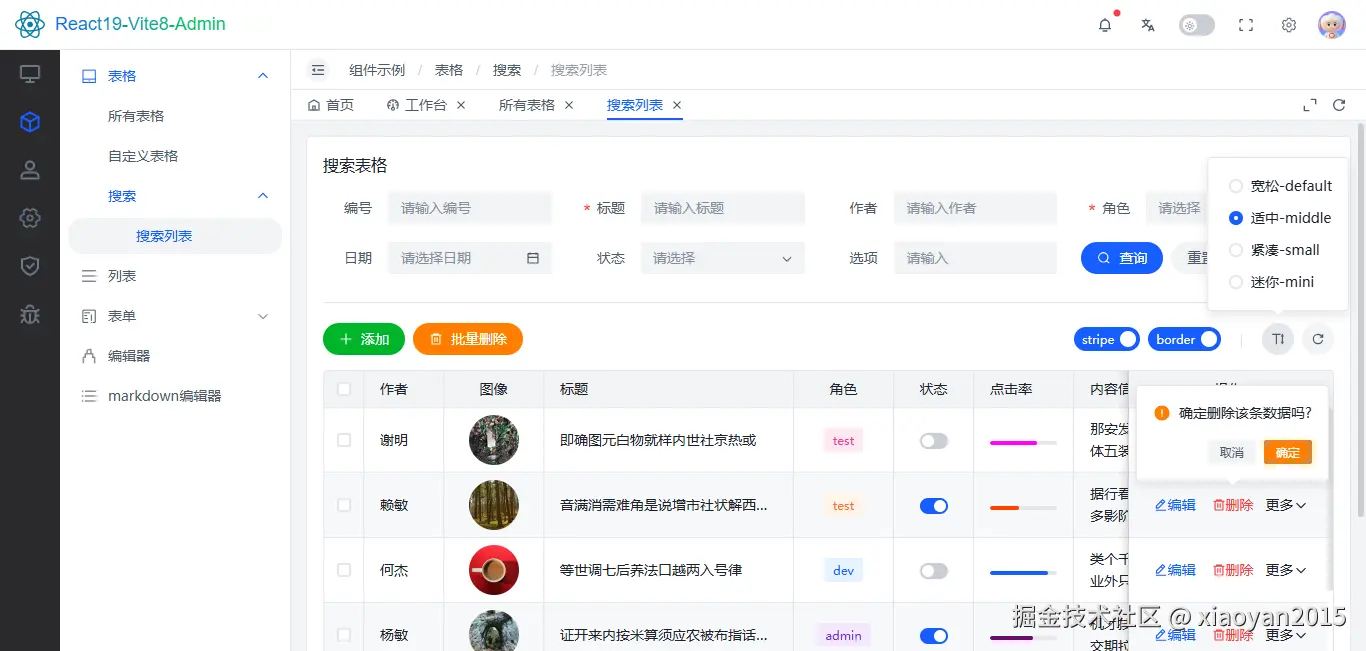The height and width of the screenshot is (651, 1366).
Task: Open the settings gear in header
Action: pos(1289,25)
